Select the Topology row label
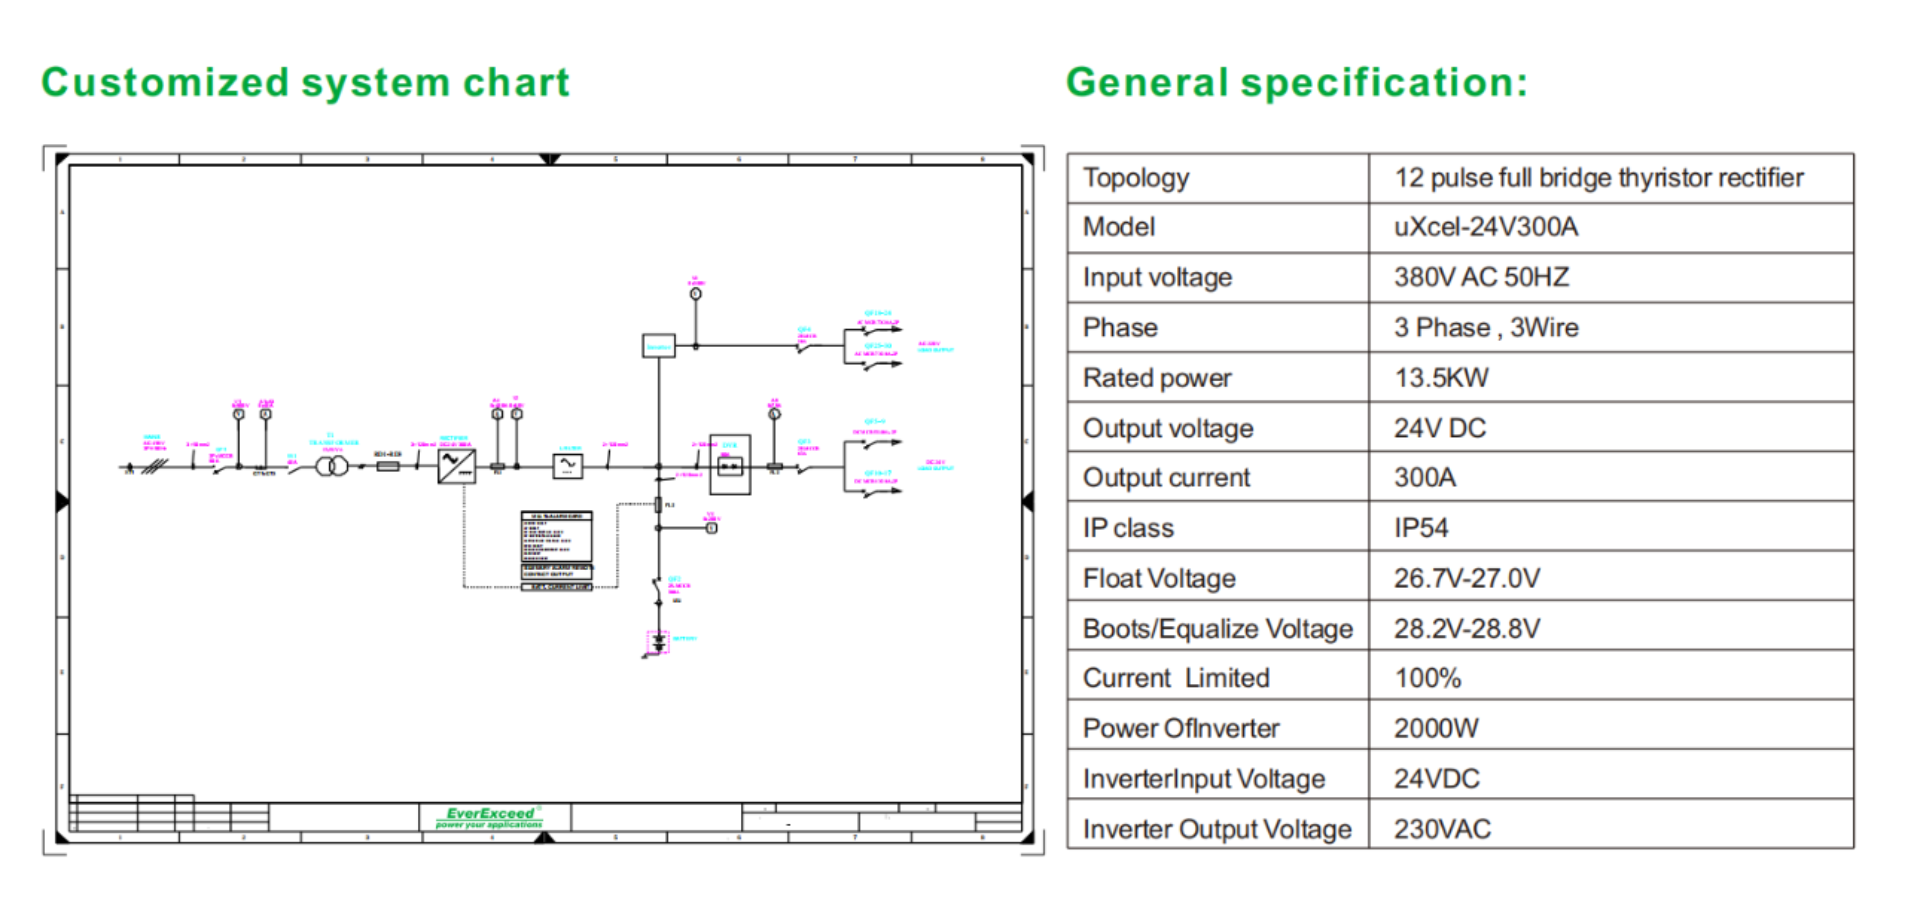This screenshot has width=1920, height=900. tap(1136, 178)
